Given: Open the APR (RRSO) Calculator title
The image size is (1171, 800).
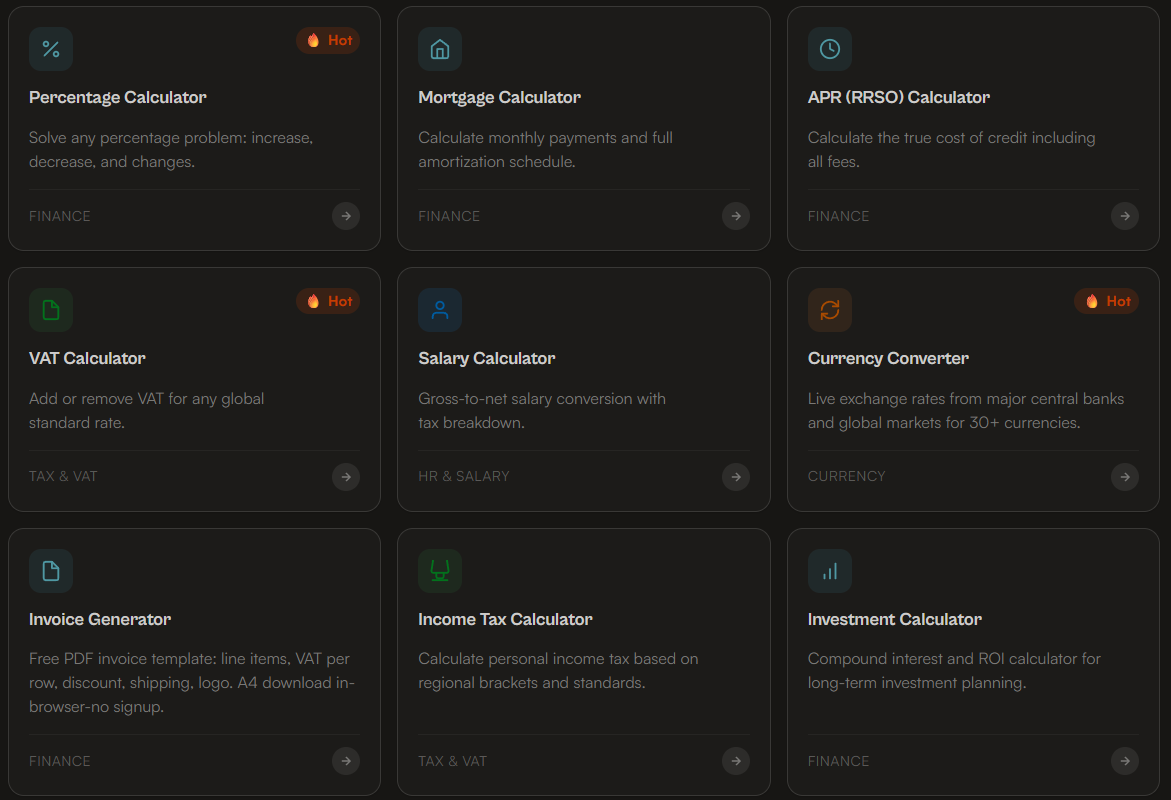Looking at the screenshot, I should [x=898, y=97].
